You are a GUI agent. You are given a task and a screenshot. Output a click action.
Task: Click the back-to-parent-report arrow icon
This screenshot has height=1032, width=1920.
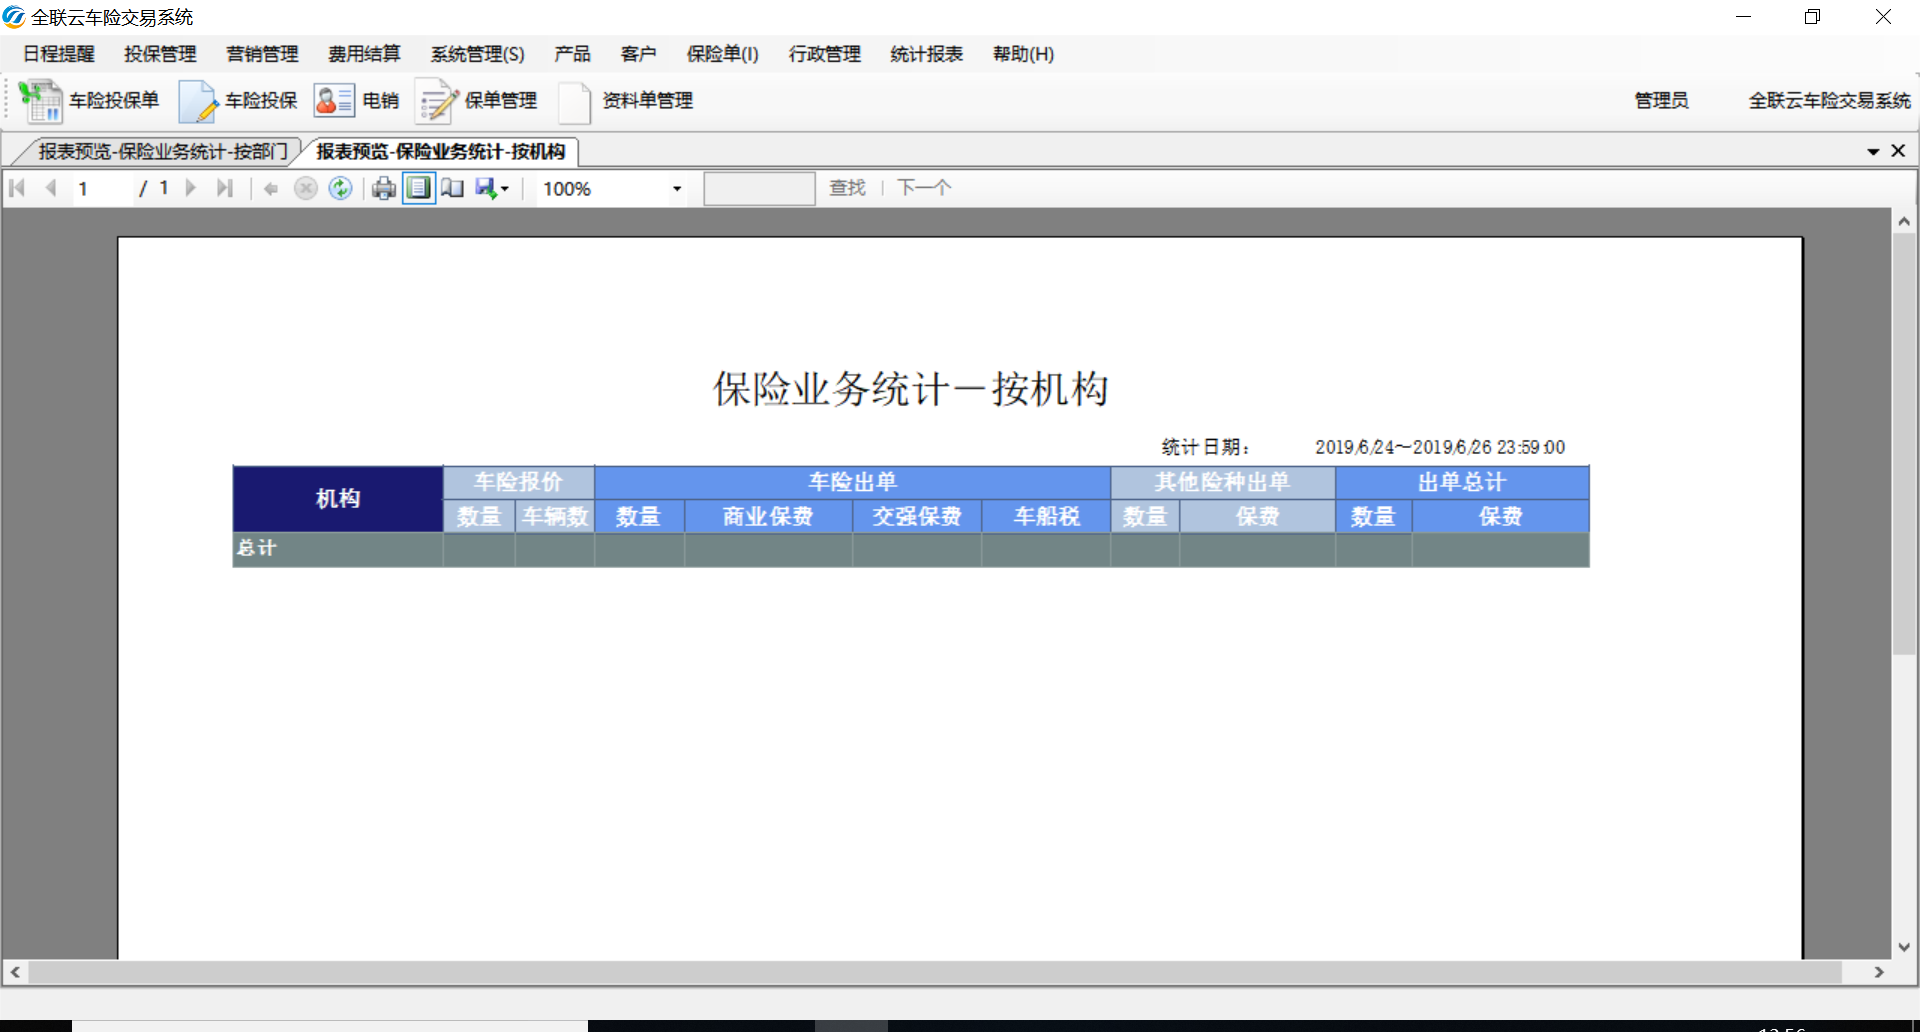tap(271, 188)
